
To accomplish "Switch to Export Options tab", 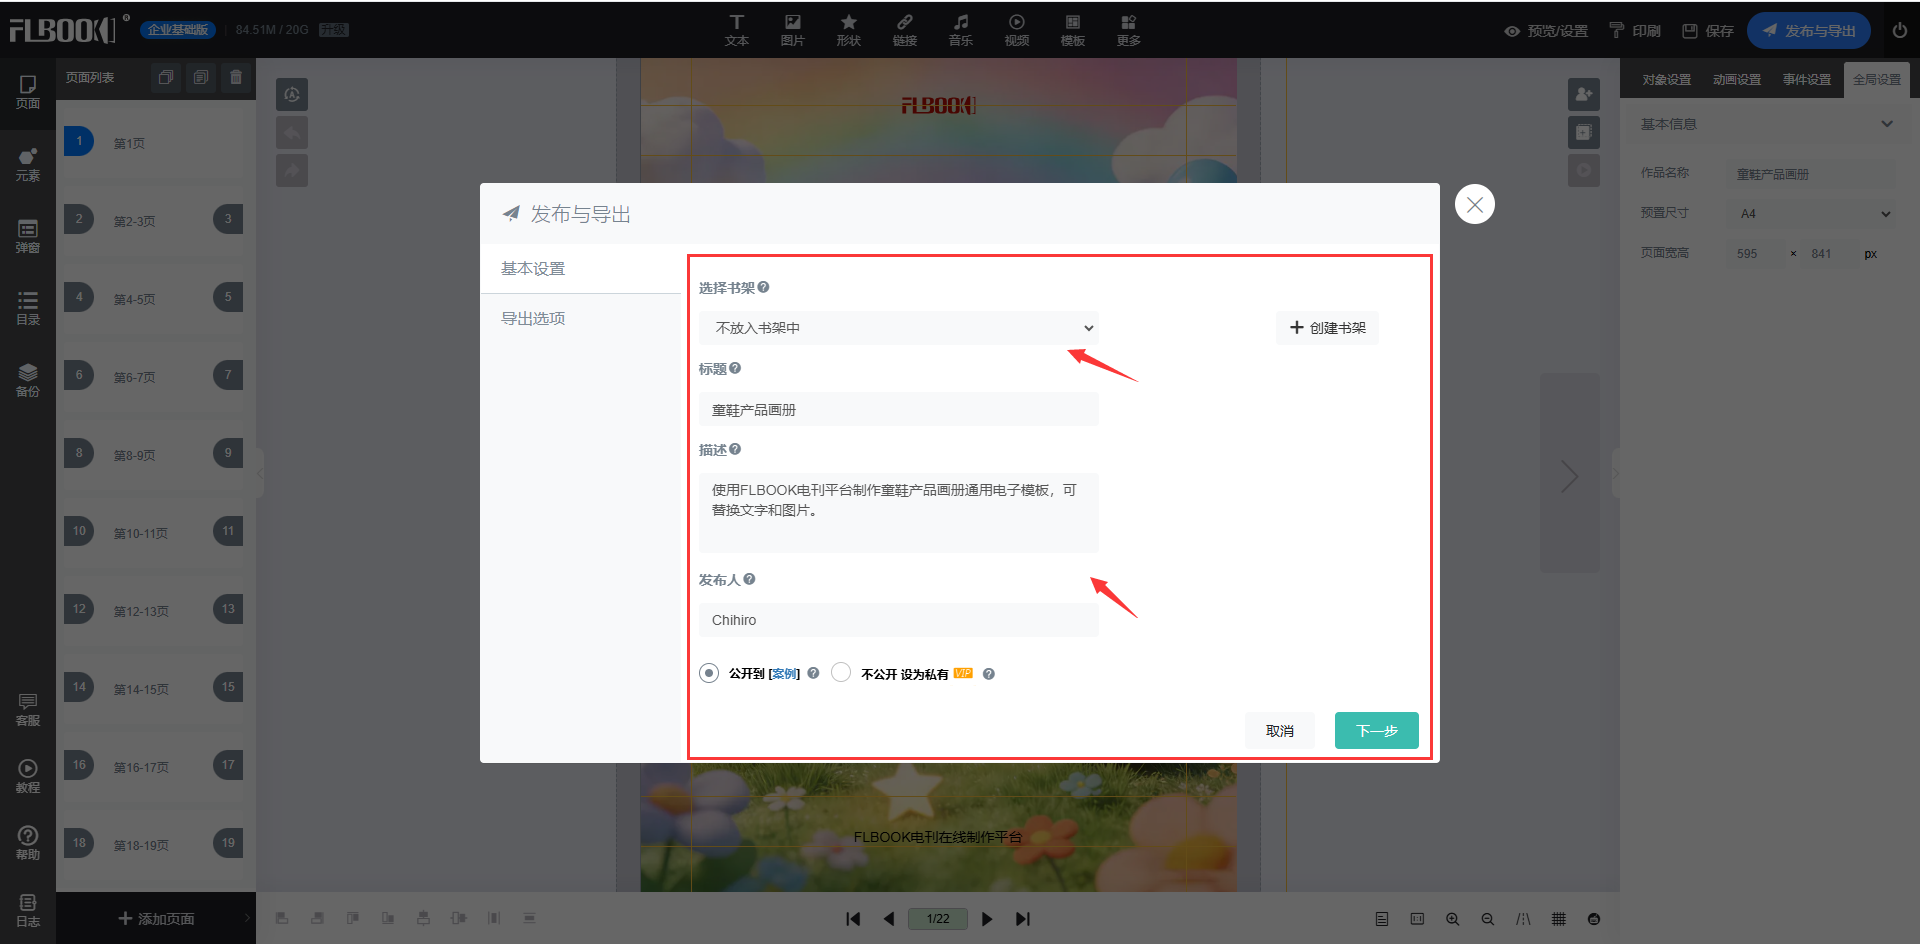I will [533, 318].
